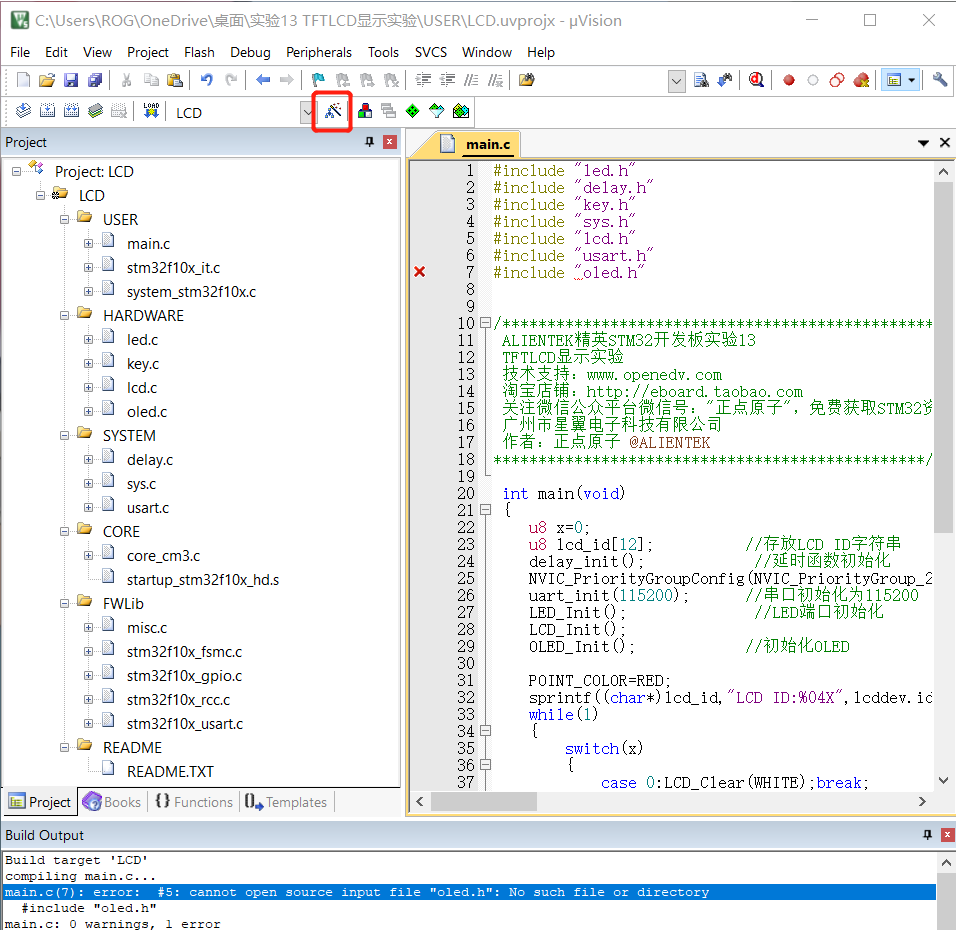Save all files toolbar icon
The image size is (956, 930).
click(95, 80)
